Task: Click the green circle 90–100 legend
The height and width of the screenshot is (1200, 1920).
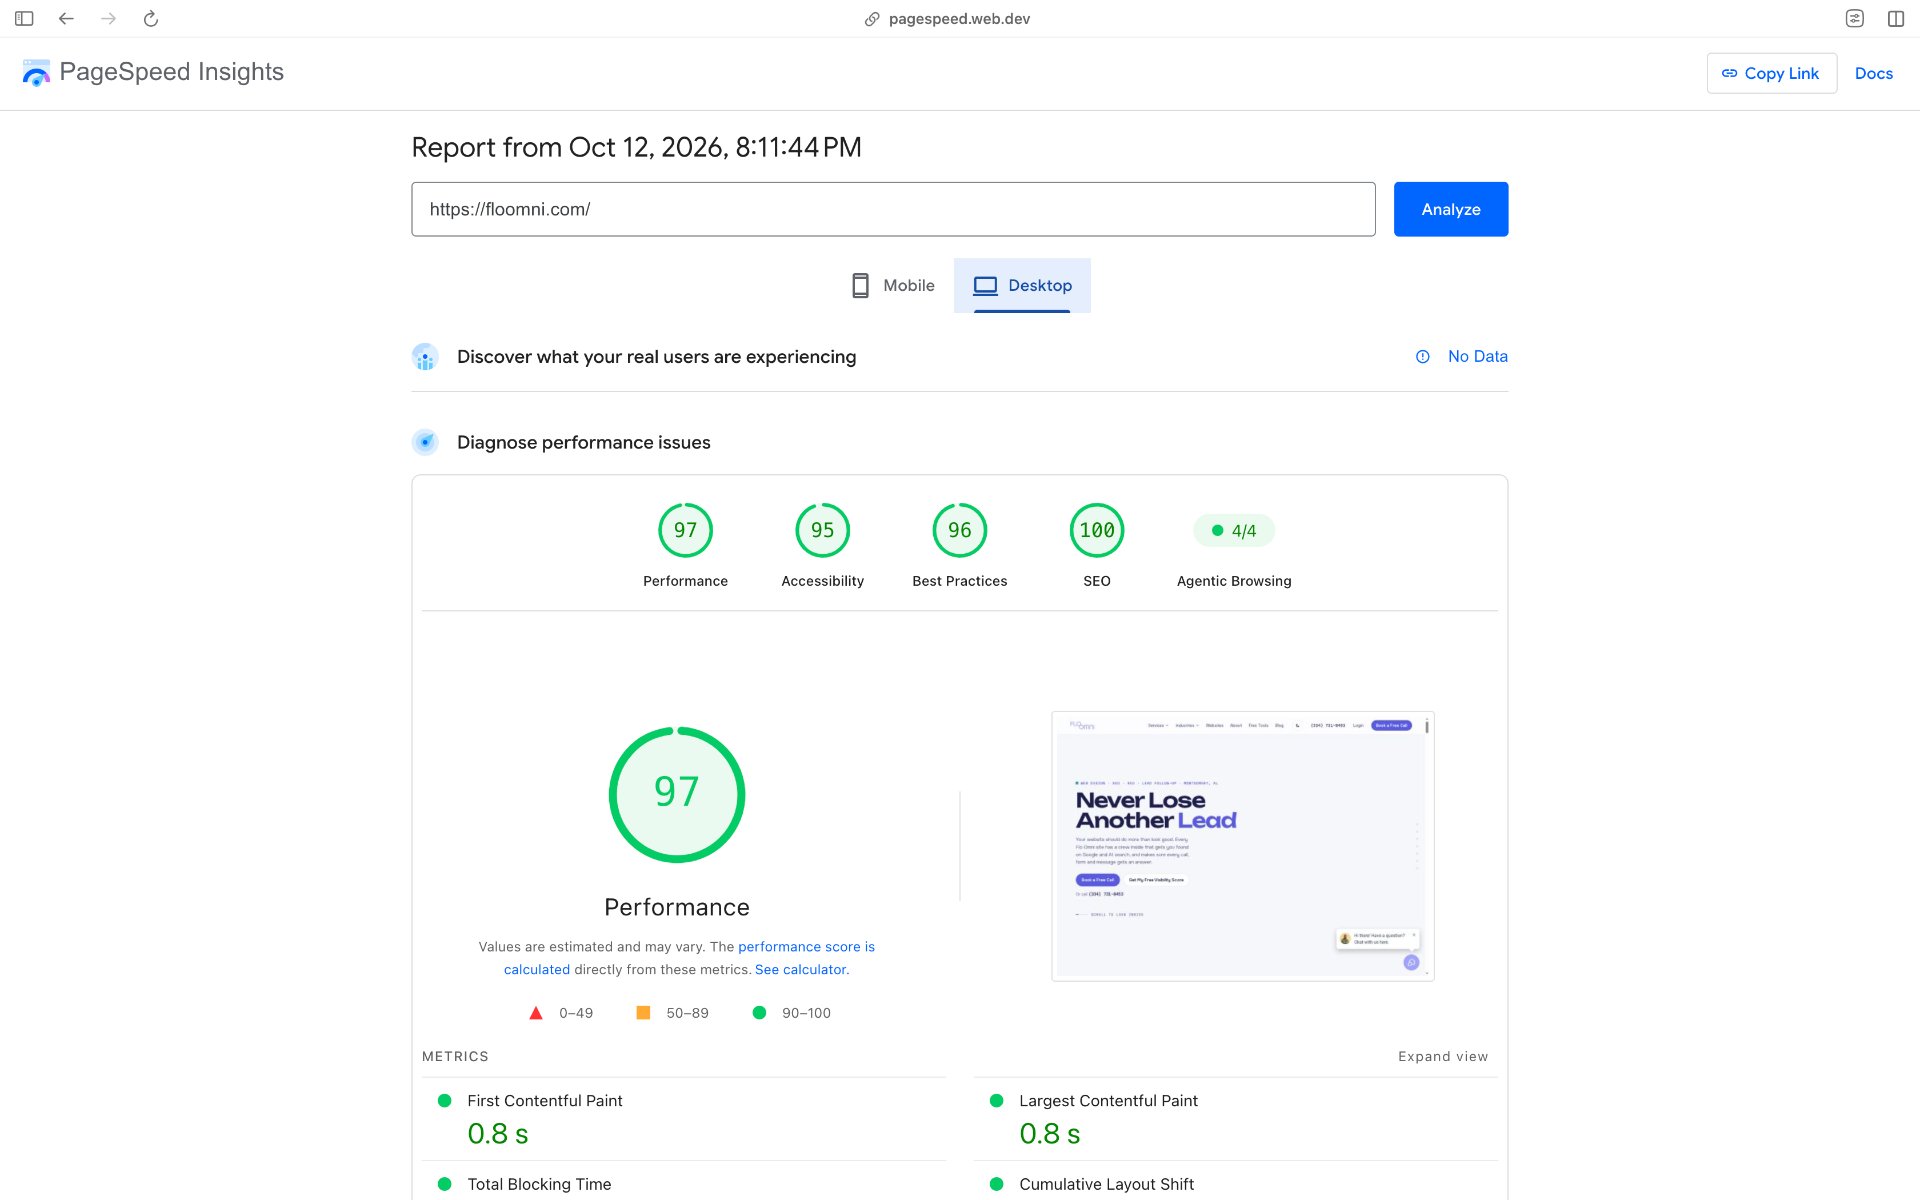Action: click(791, 1013)
